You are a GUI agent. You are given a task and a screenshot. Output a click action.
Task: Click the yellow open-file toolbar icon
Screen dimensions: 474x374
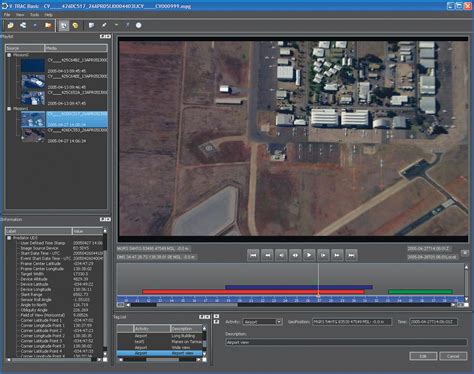click(11, 25)
